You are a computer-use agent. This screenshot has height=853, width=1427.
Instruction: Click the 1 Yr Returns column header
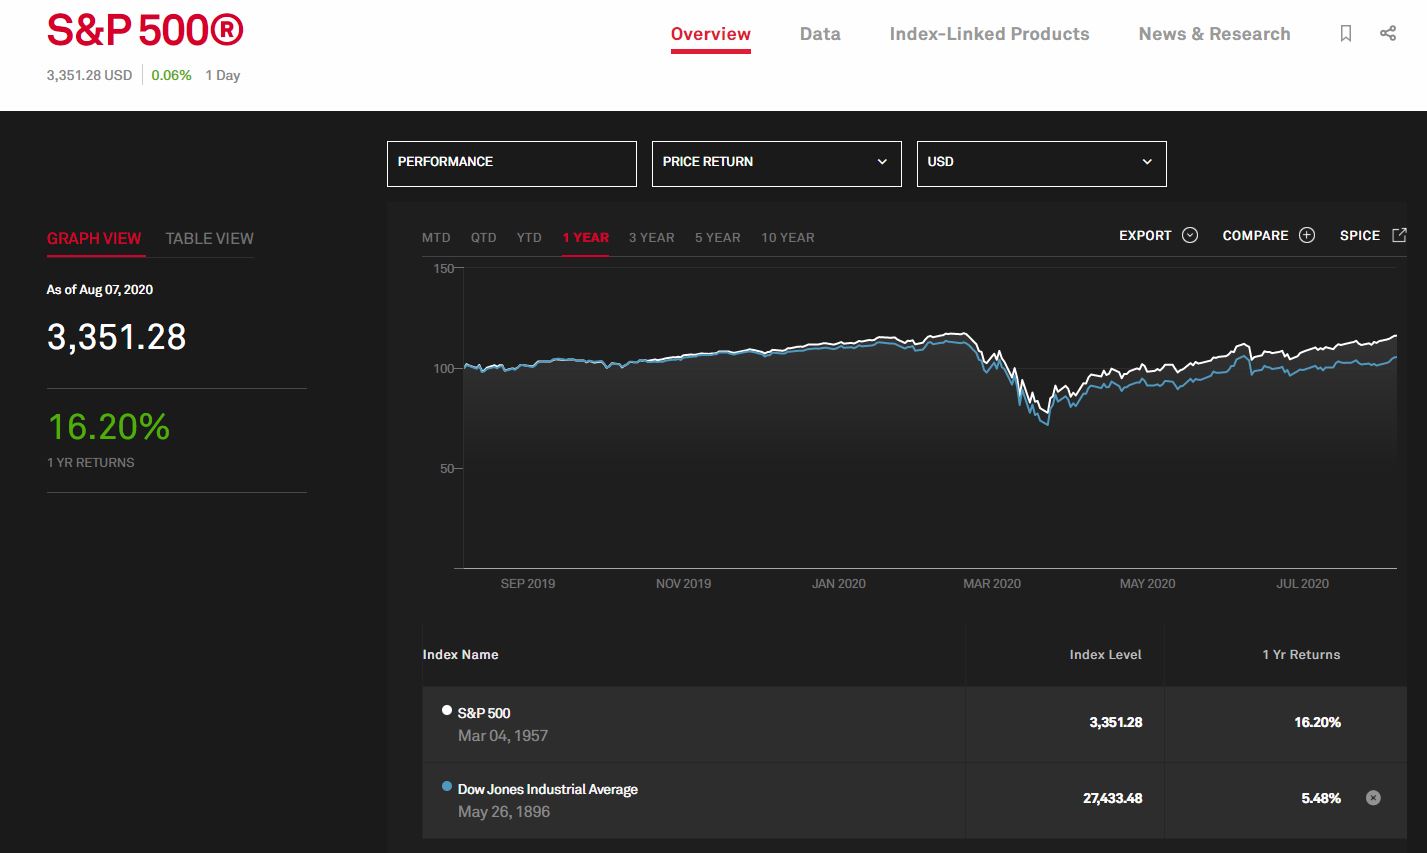tap(1301, 654)
